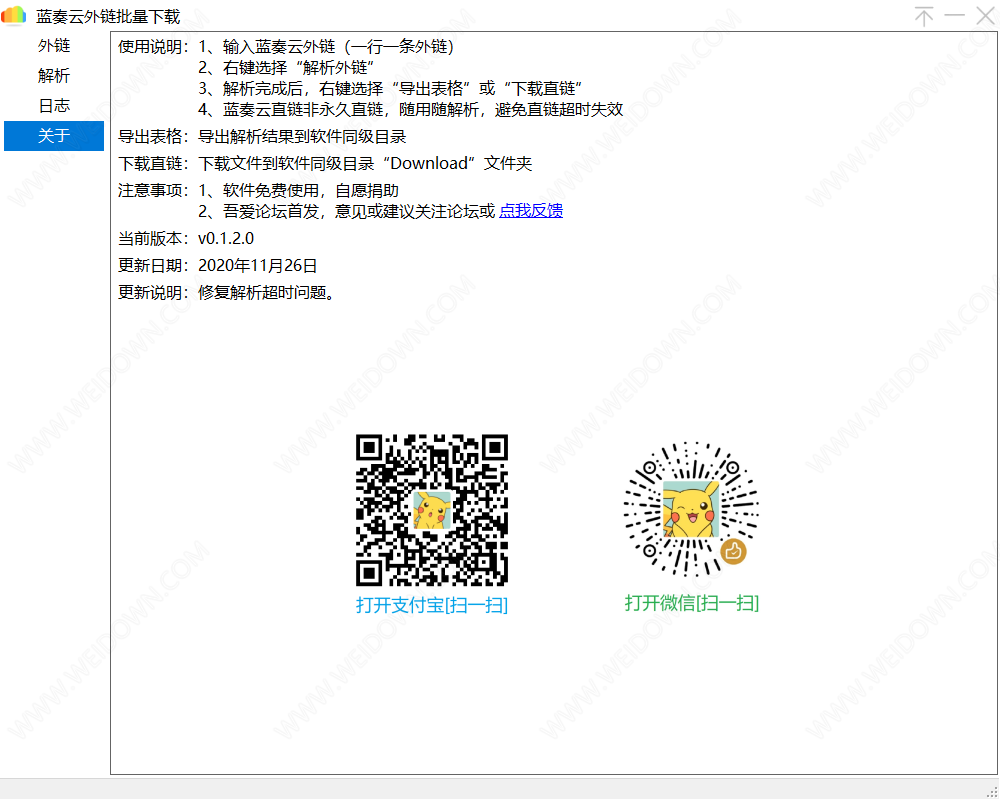Click the 更新日期： label
This screenshot has width=1000, height=800.
[x=154, y=265]
